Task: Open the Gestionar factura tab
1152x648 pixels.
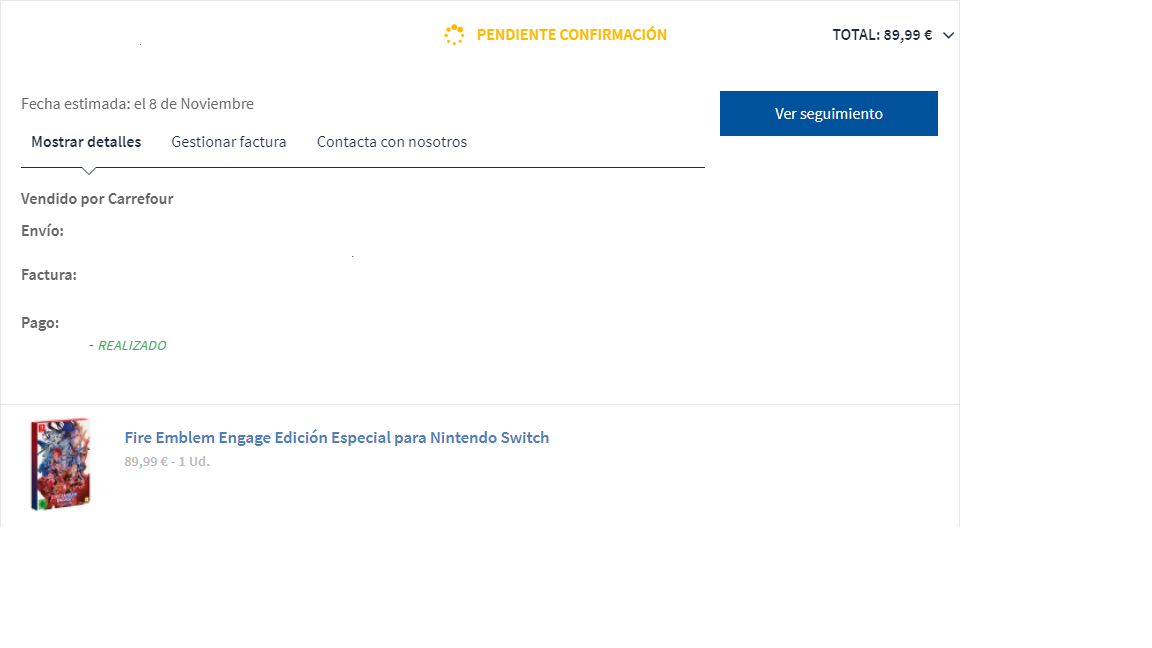Action: point(228,142)
